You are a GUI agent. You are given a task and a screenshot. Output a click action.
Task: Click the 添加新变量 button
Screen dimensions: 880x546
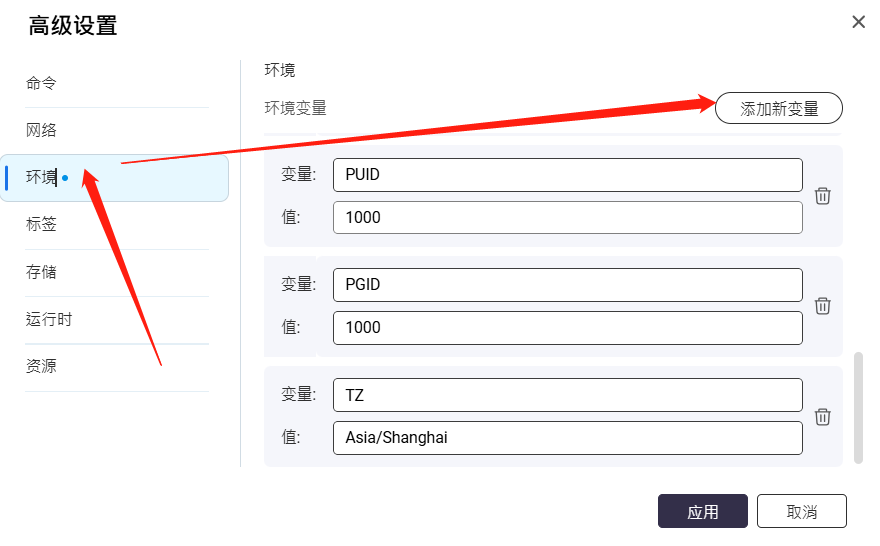[x=778, y=108]
